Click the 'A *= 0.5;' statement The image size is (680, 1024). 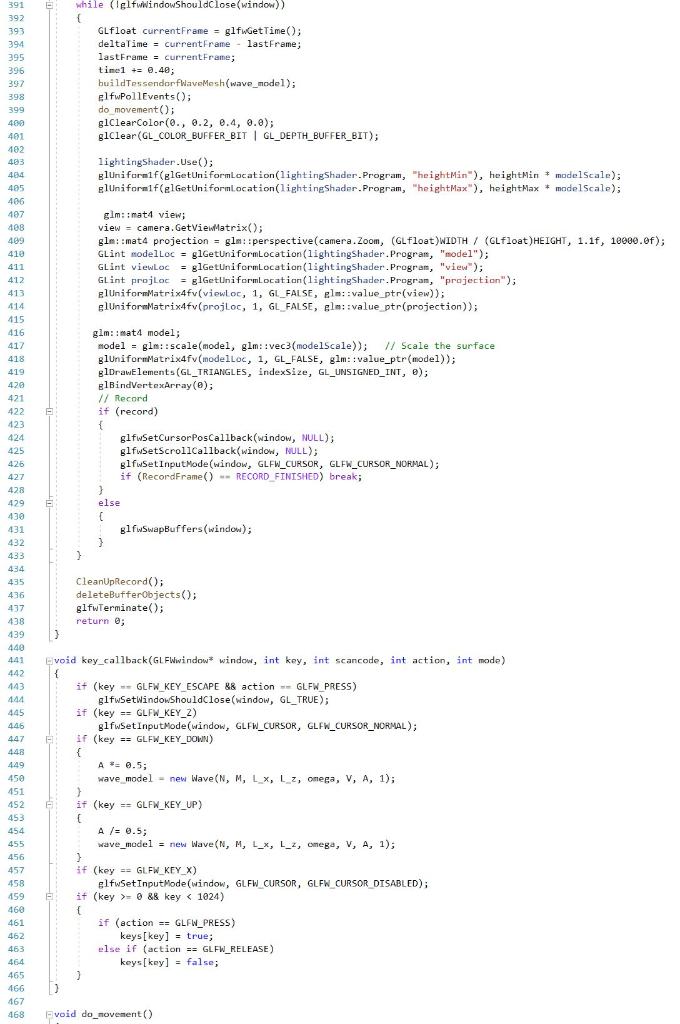point(122,765)
